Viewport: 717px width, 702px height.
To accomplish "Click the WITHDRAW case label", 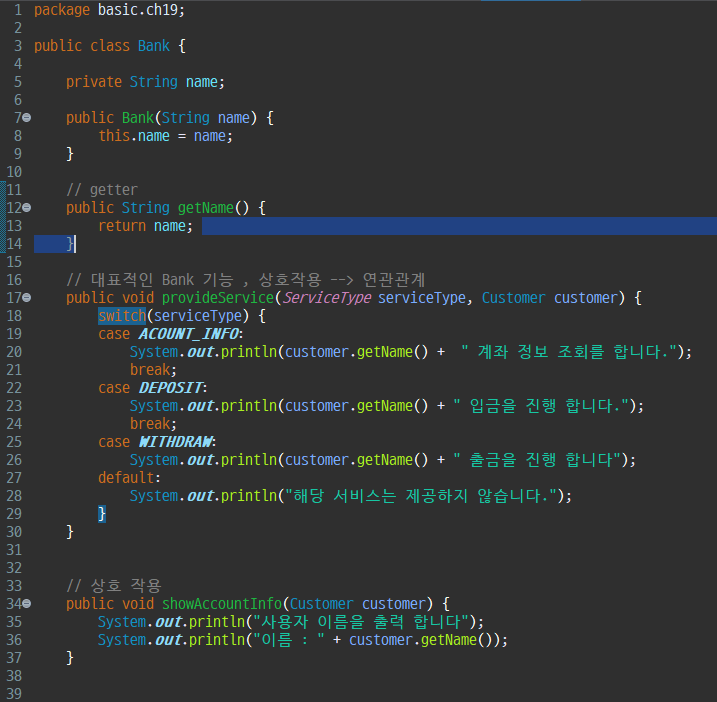I will pyautogui.click(x=175, y=441).
